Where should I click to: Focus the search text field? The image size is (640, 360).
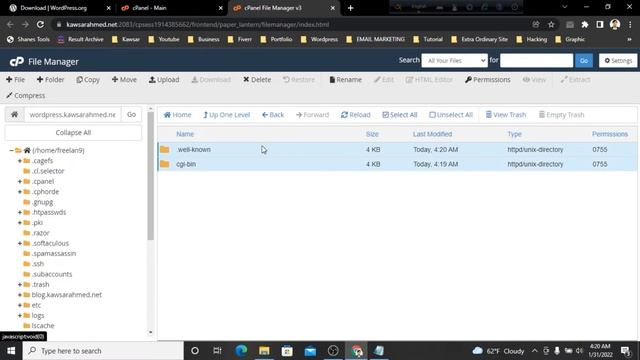coord(536,60)
